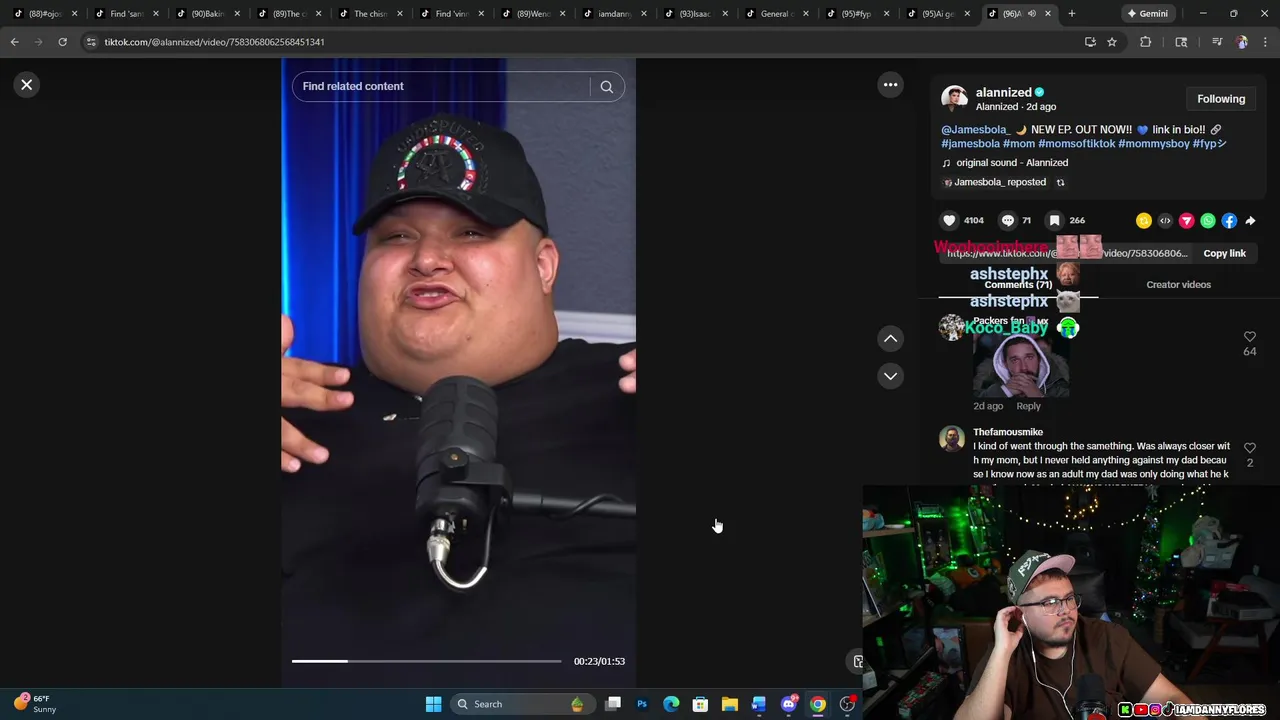Send to friends with the red paper-plane icon
The image size is (1280, 720).
(1186, 221)
